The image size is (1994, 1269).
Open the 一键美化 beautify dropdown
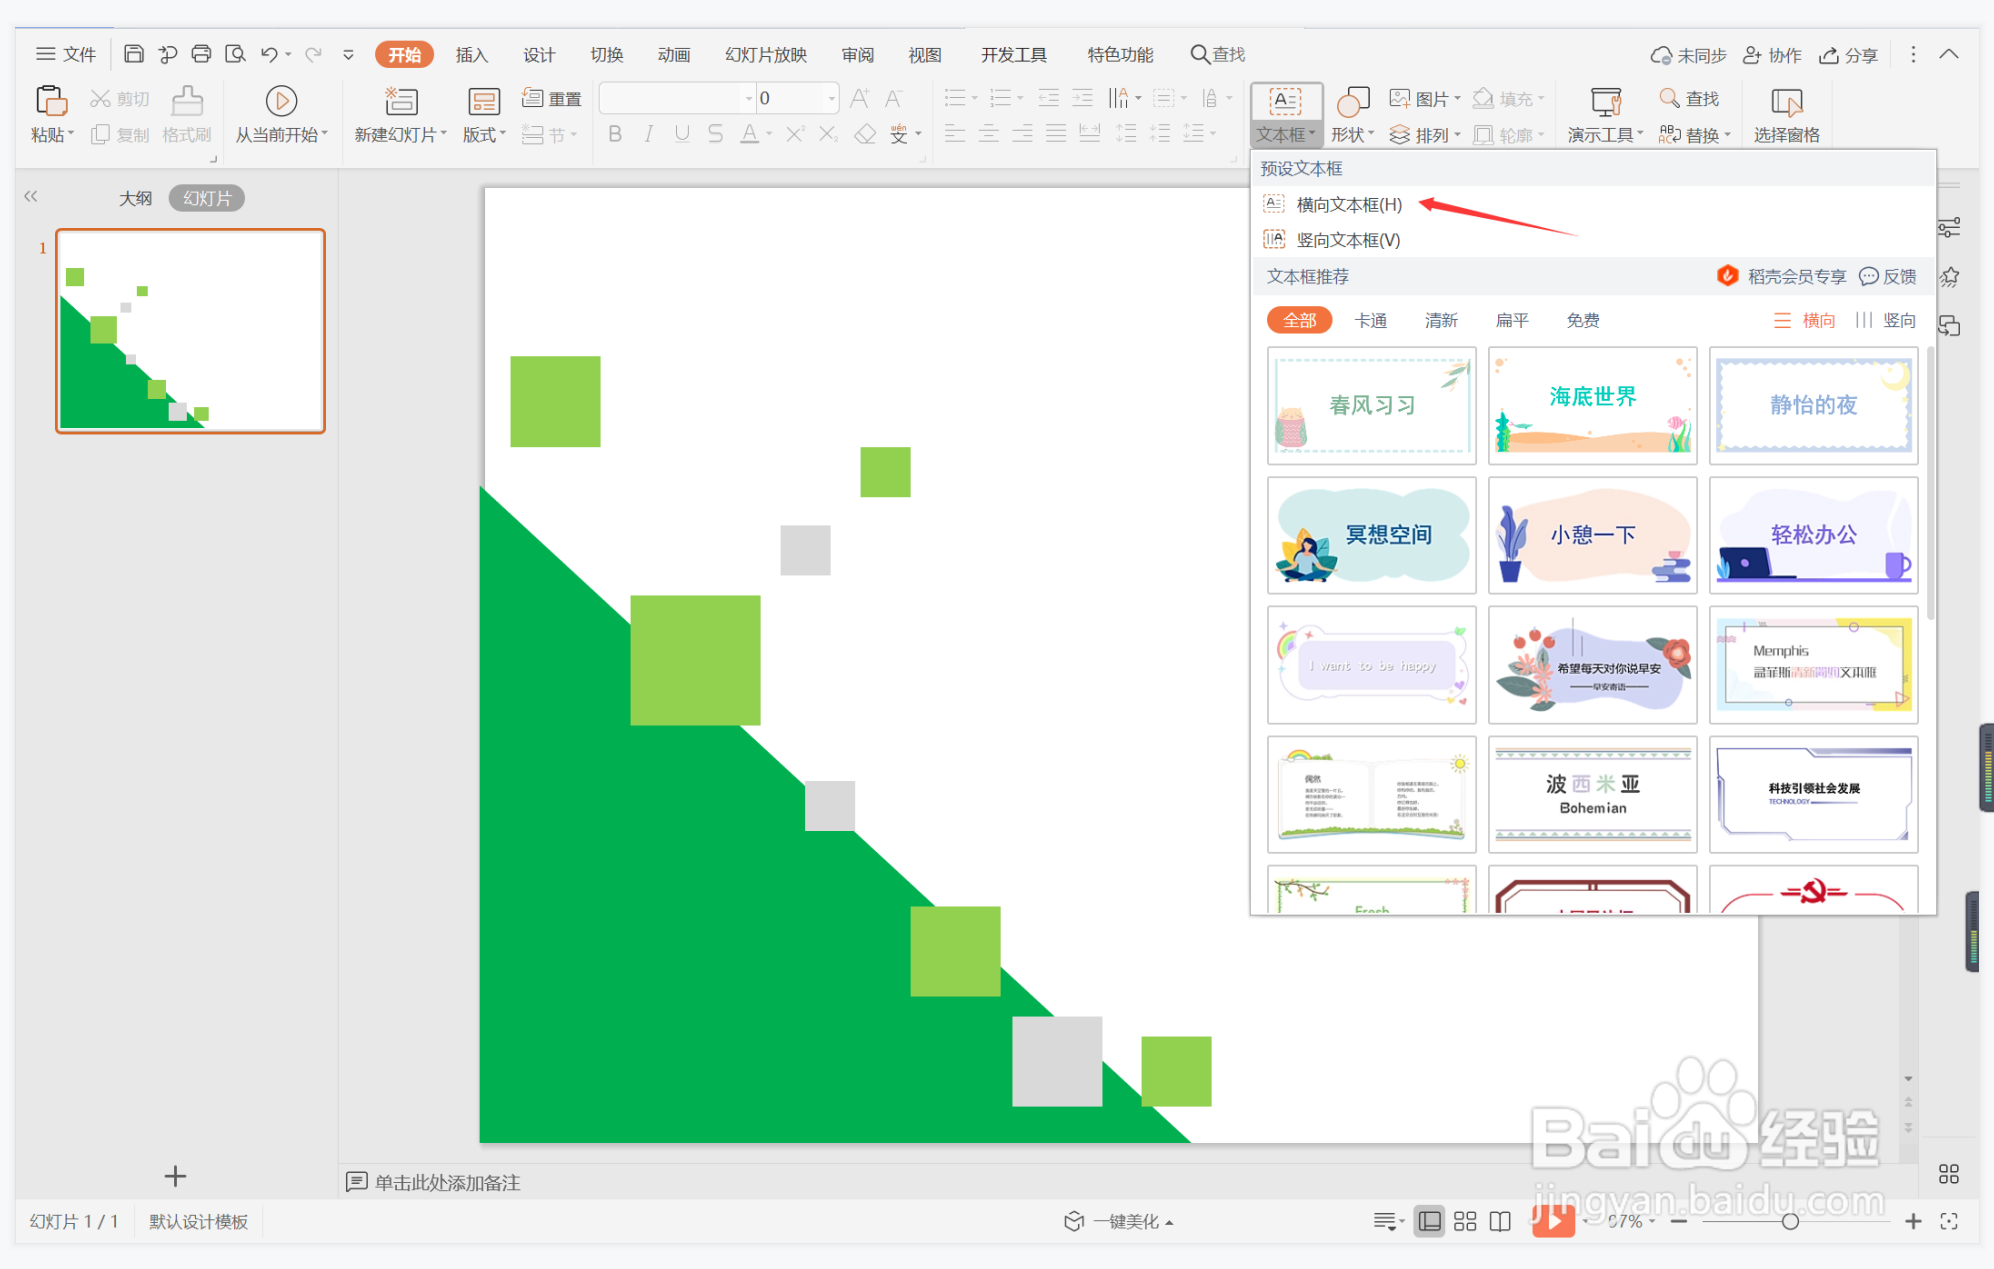coord(1119,1221)
